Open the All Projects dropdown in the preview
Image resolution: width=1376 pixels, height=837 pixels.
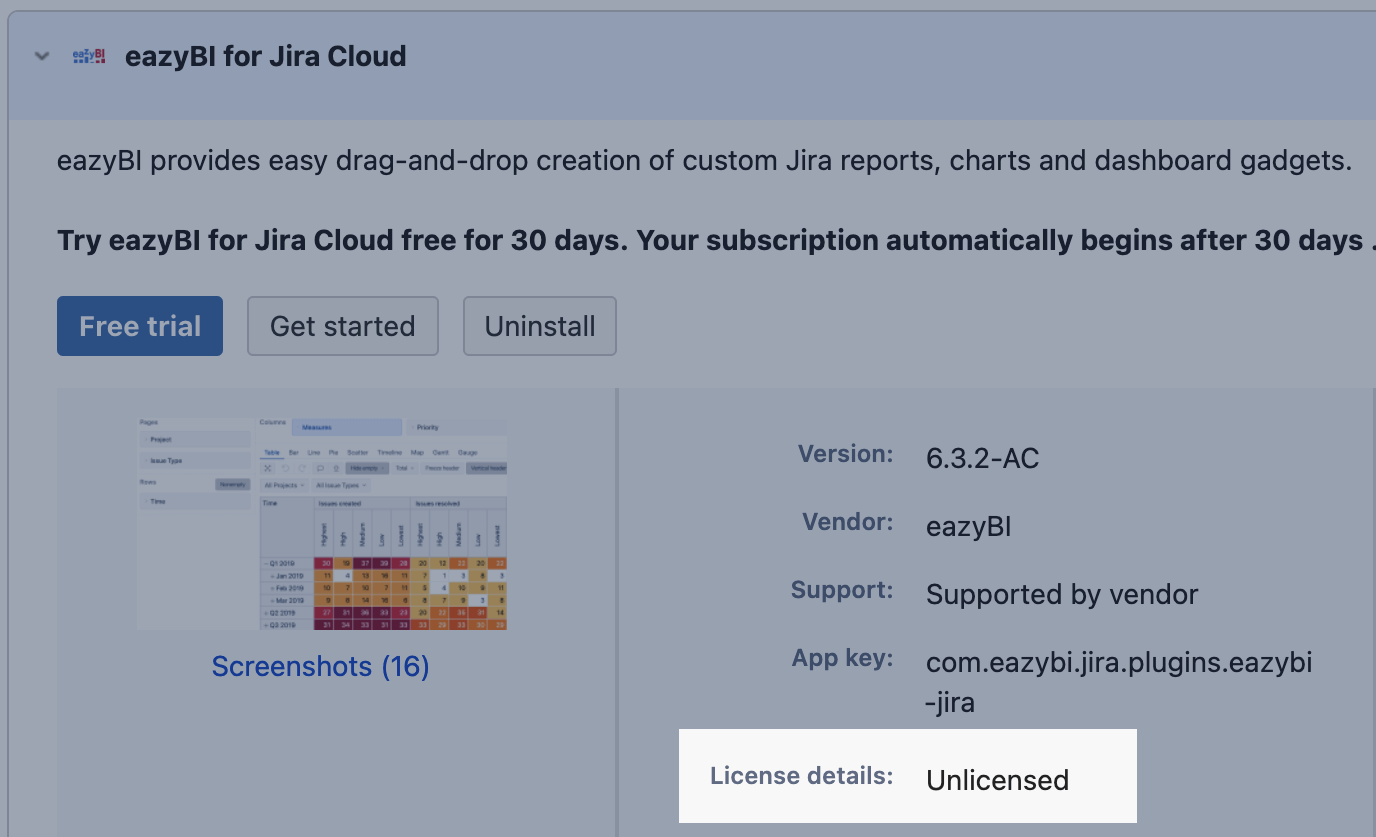pos(284,485)
